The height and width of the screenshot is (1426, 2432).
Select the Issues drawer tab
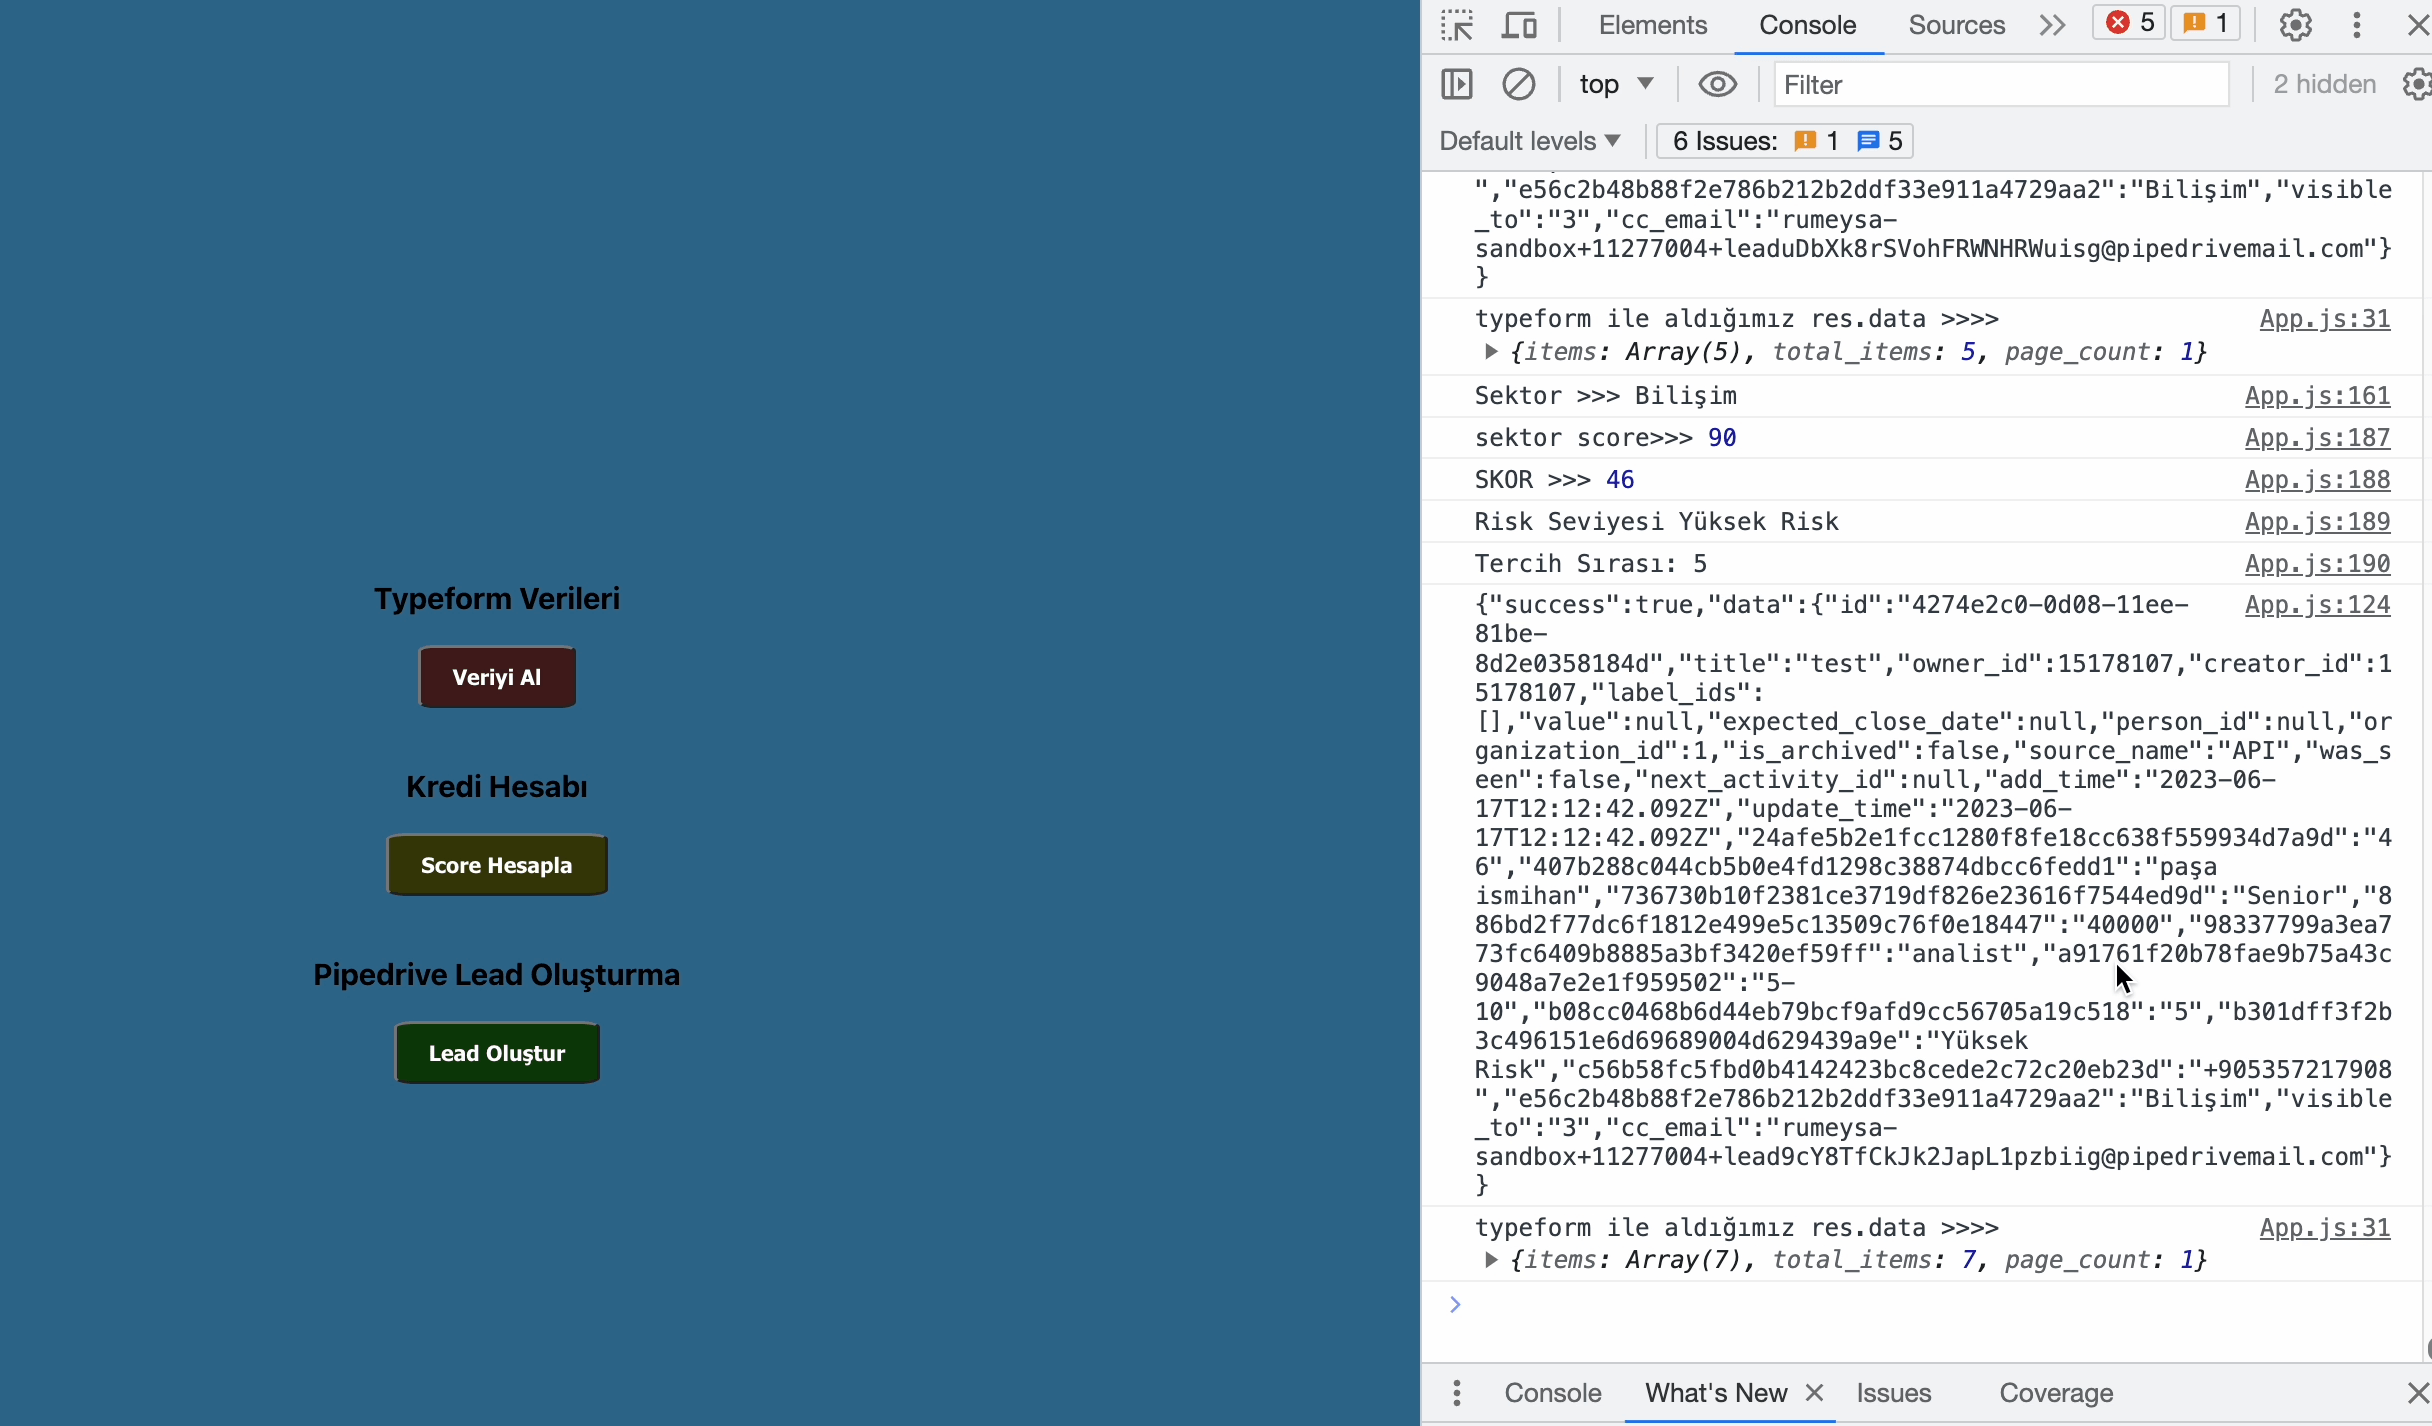pyautogui.click(x=1893, y=1393)
